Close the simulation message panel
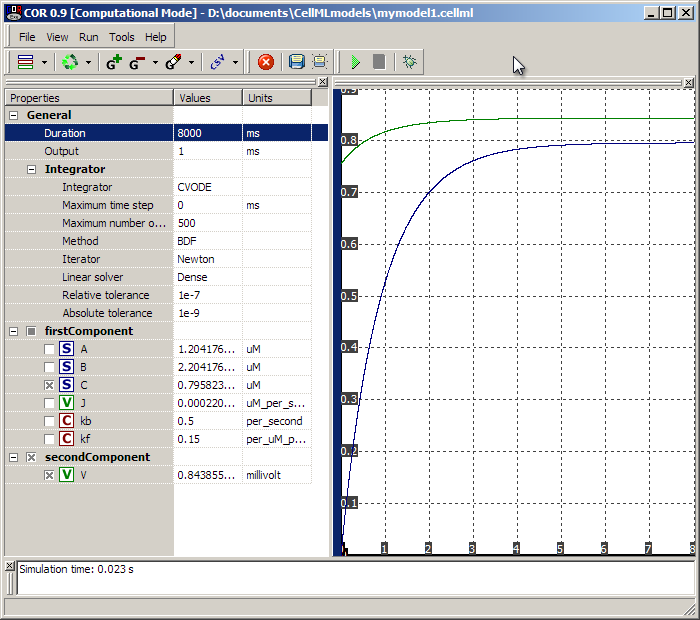Image resolution: width=700 pixels, height=620 pixels. point(9,566)
